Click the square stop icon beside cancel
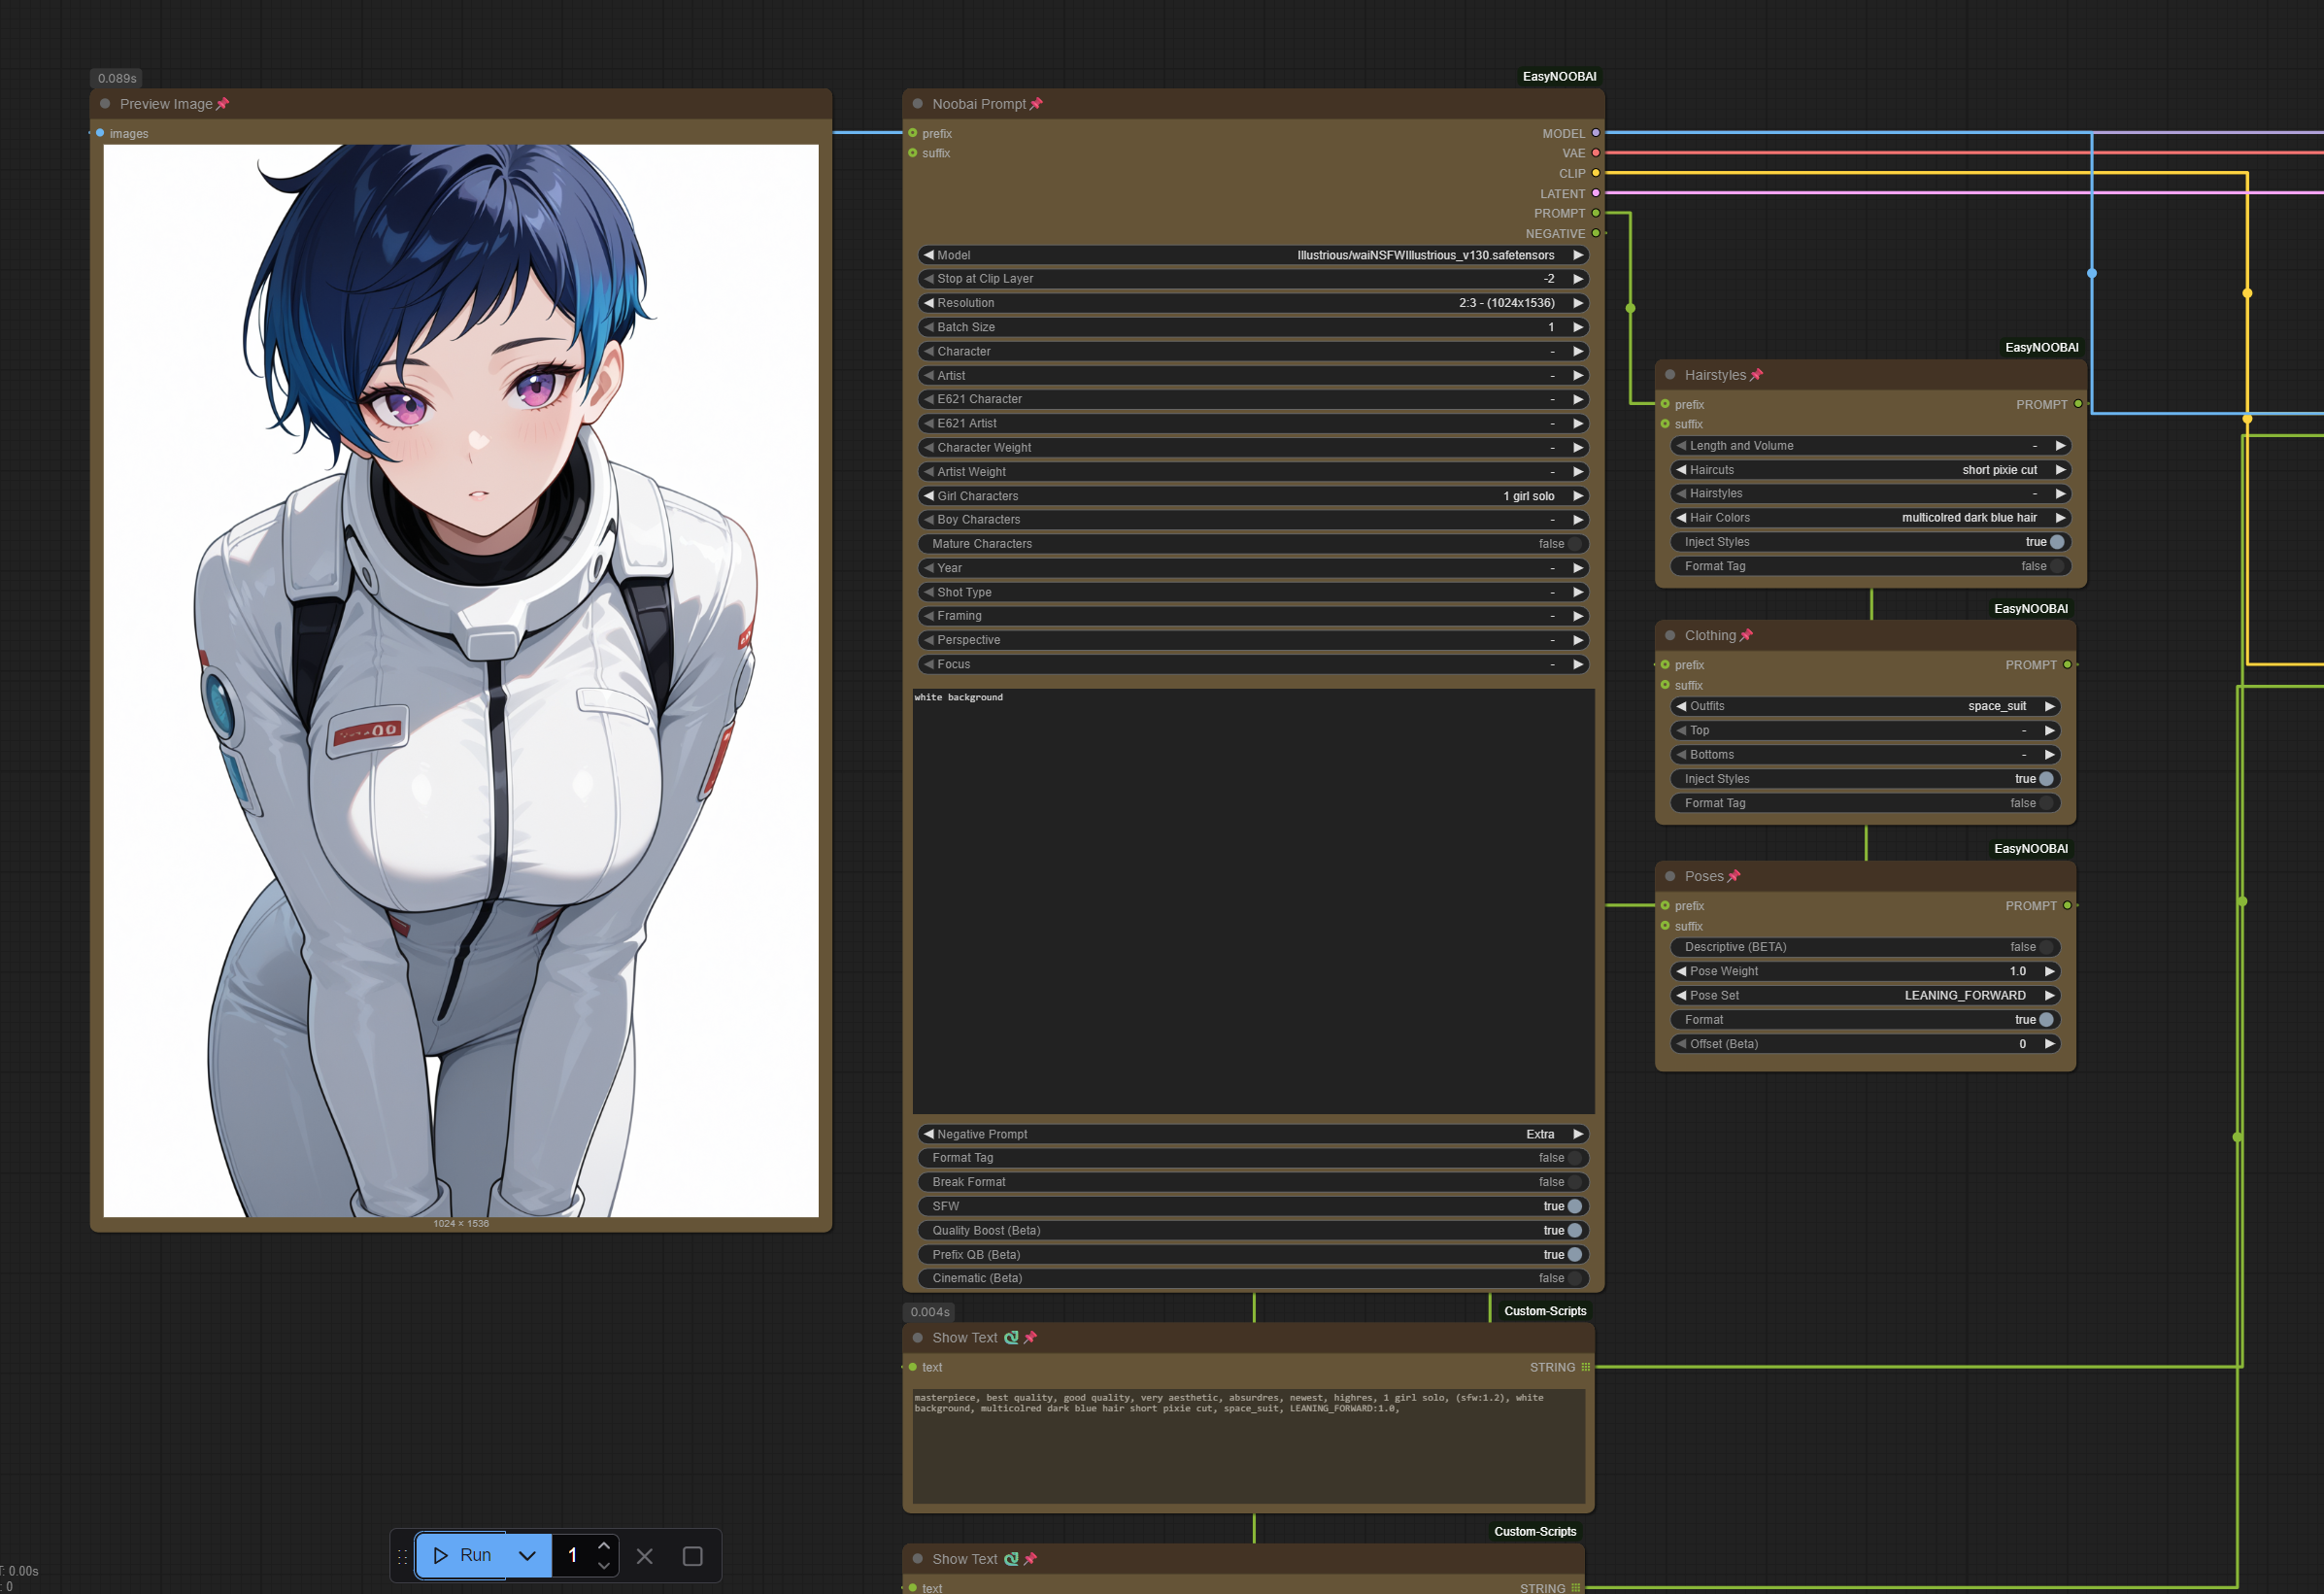The width and height of the screenshot is (2324, 1594). pyautogui.click(x=692, y=1556)
